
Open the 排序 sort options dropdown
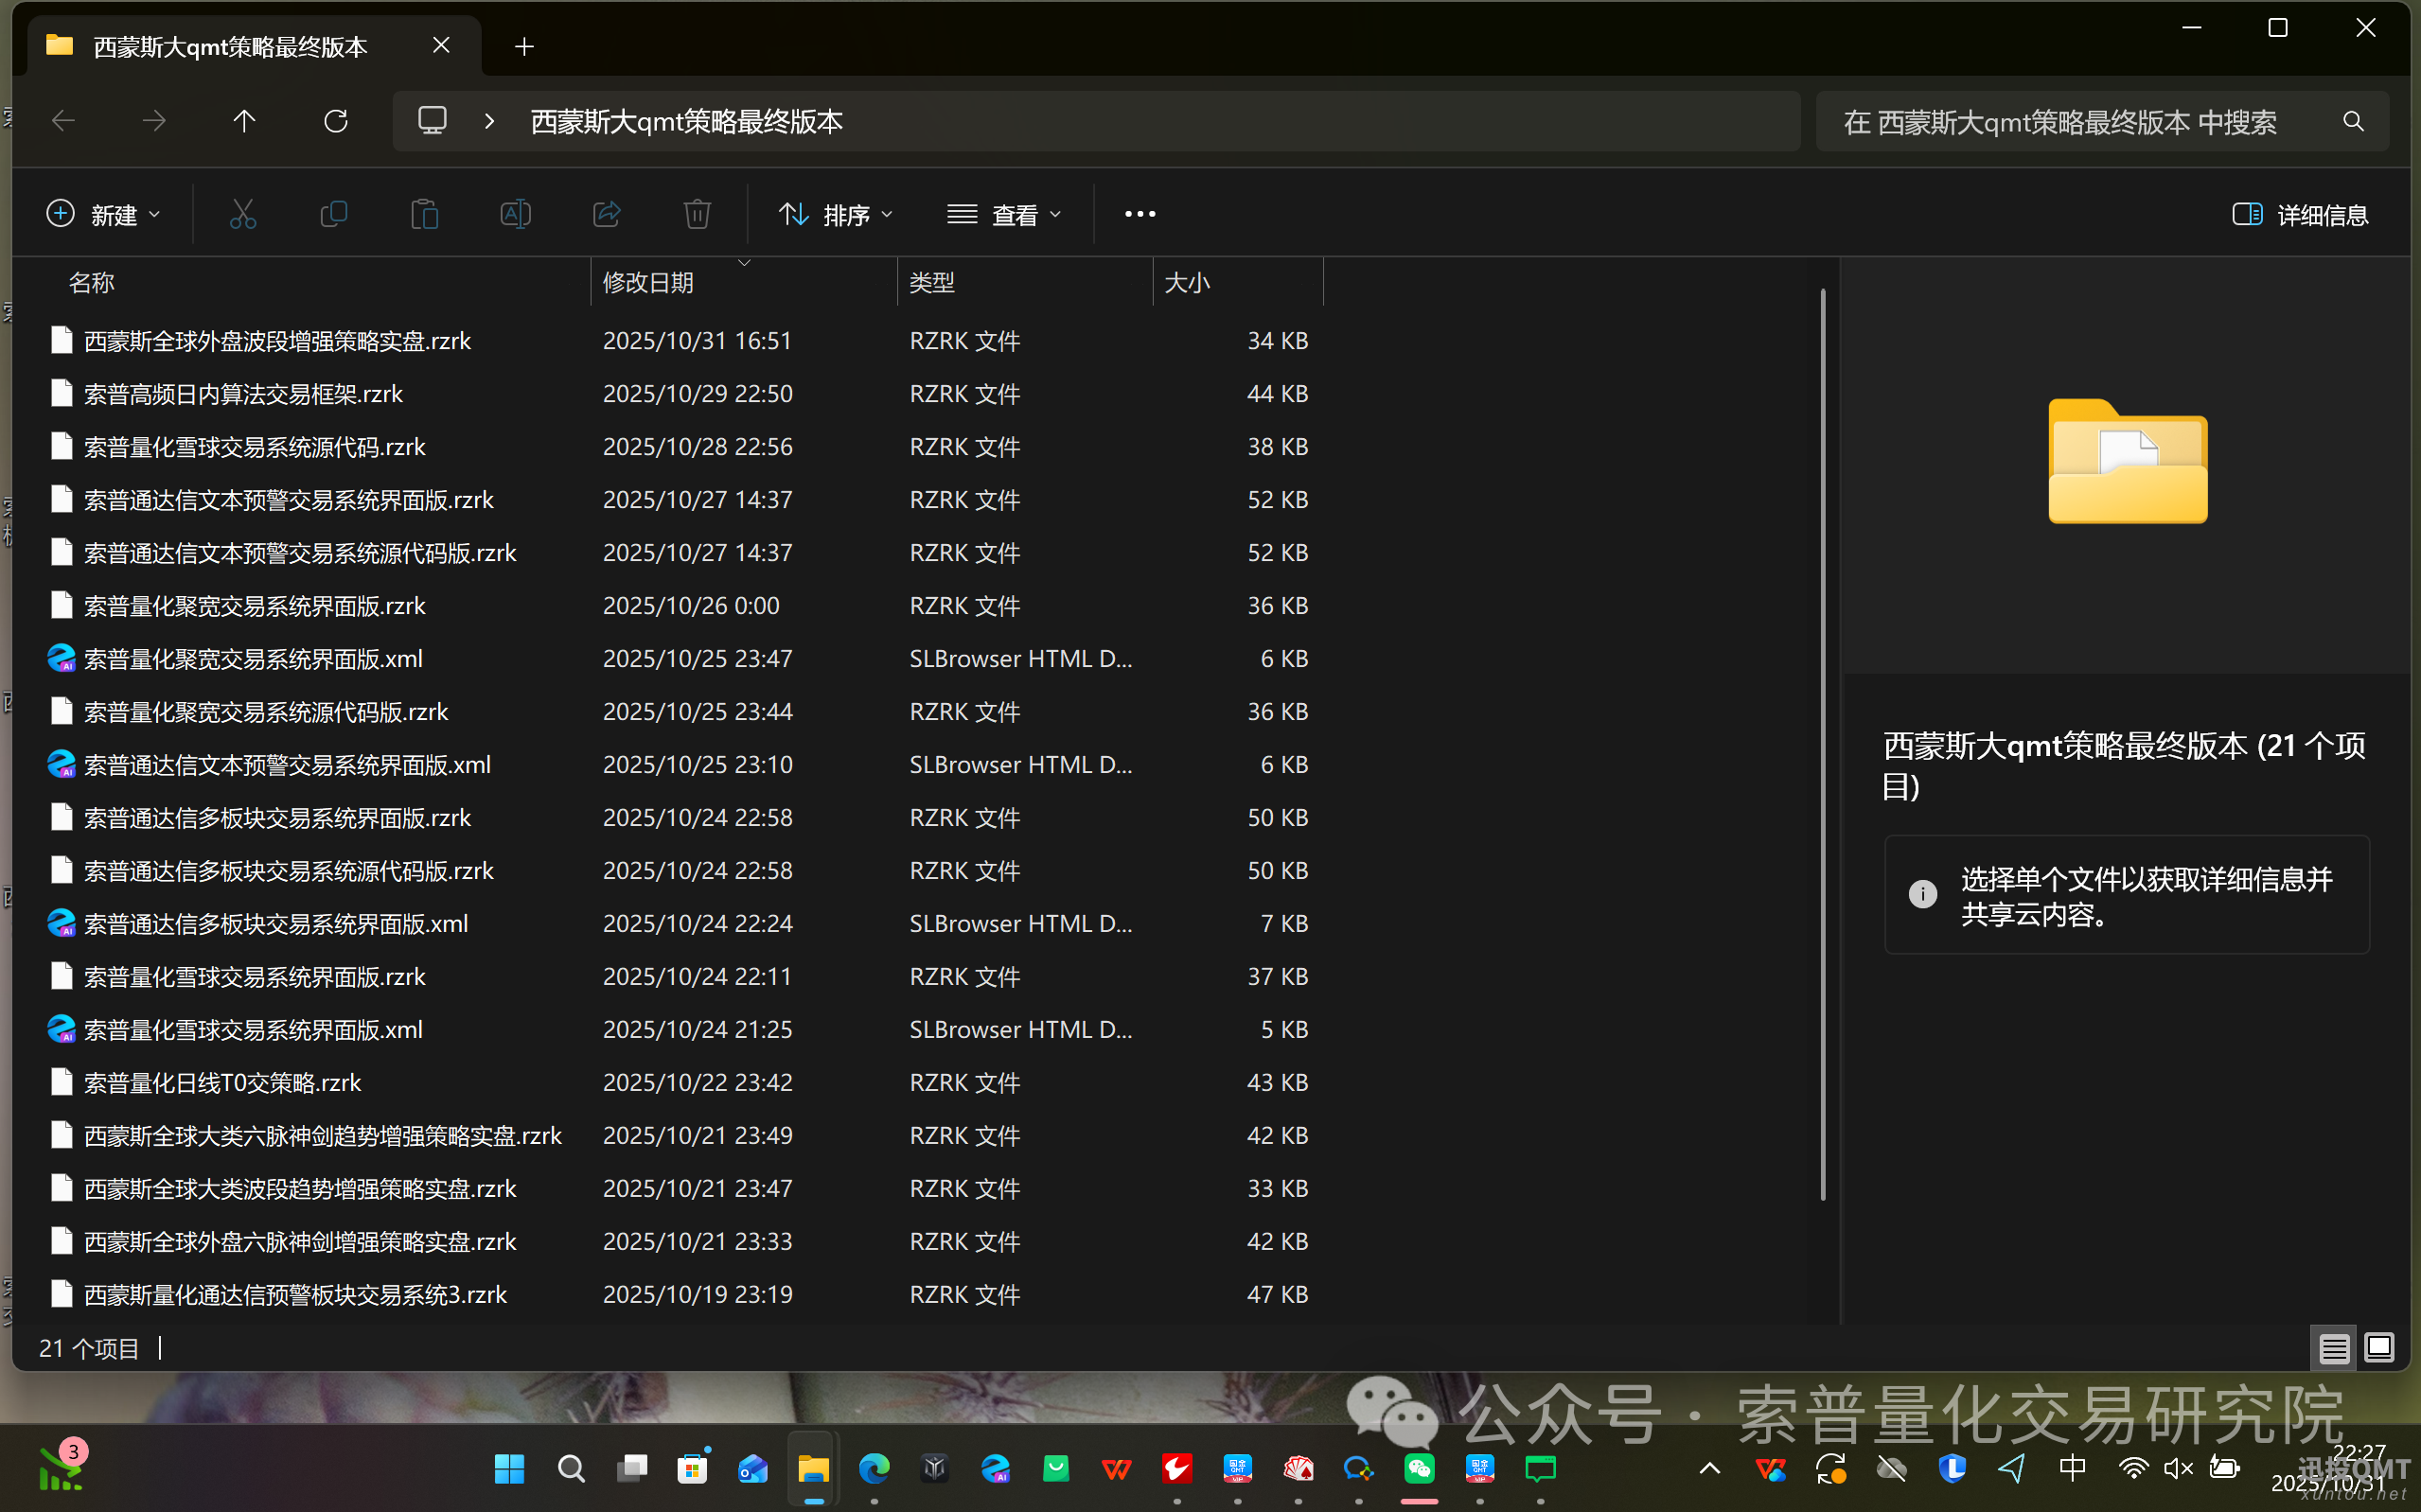coord(835,214)
